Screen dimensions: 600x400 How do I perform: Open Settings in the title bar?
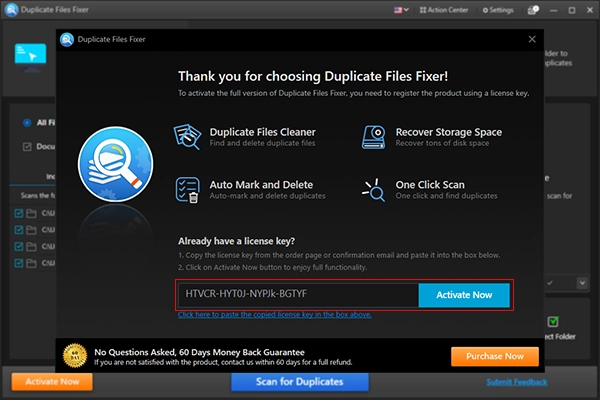pos(498,10)
